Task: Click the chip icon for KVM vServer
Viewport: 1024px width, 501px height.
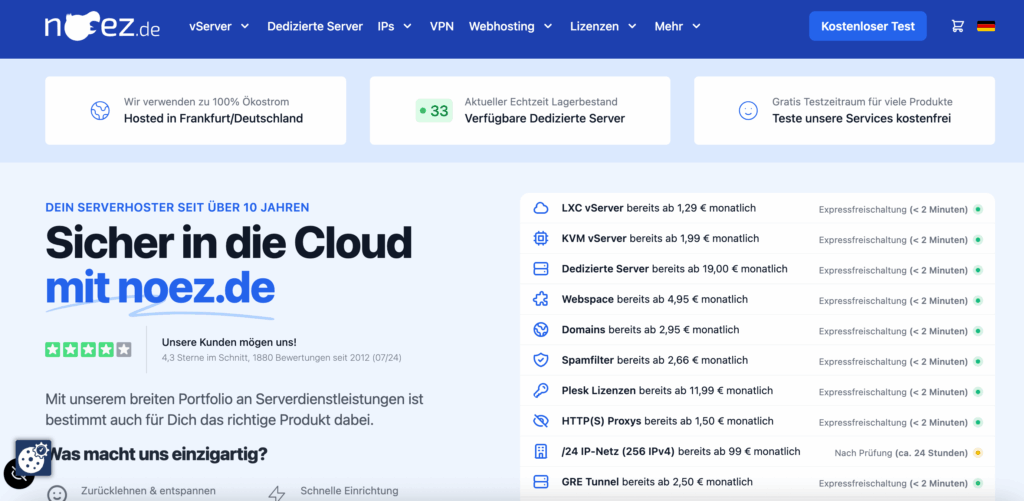Action: coord(541,239)
